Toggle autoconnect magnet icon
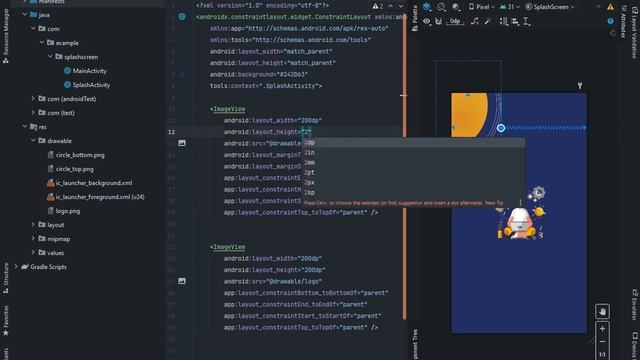This screenshot has height=360, width=640. pos(438,21)
